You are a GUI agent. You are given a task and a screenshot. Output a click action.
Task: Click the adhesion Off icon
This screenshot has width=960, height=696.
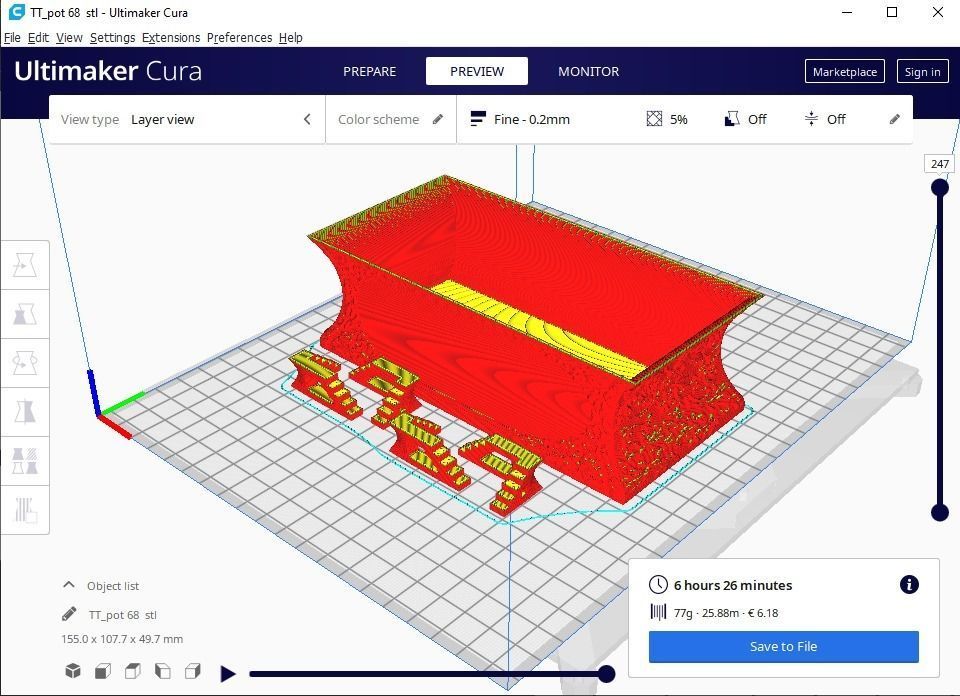[x=811, y=119]
